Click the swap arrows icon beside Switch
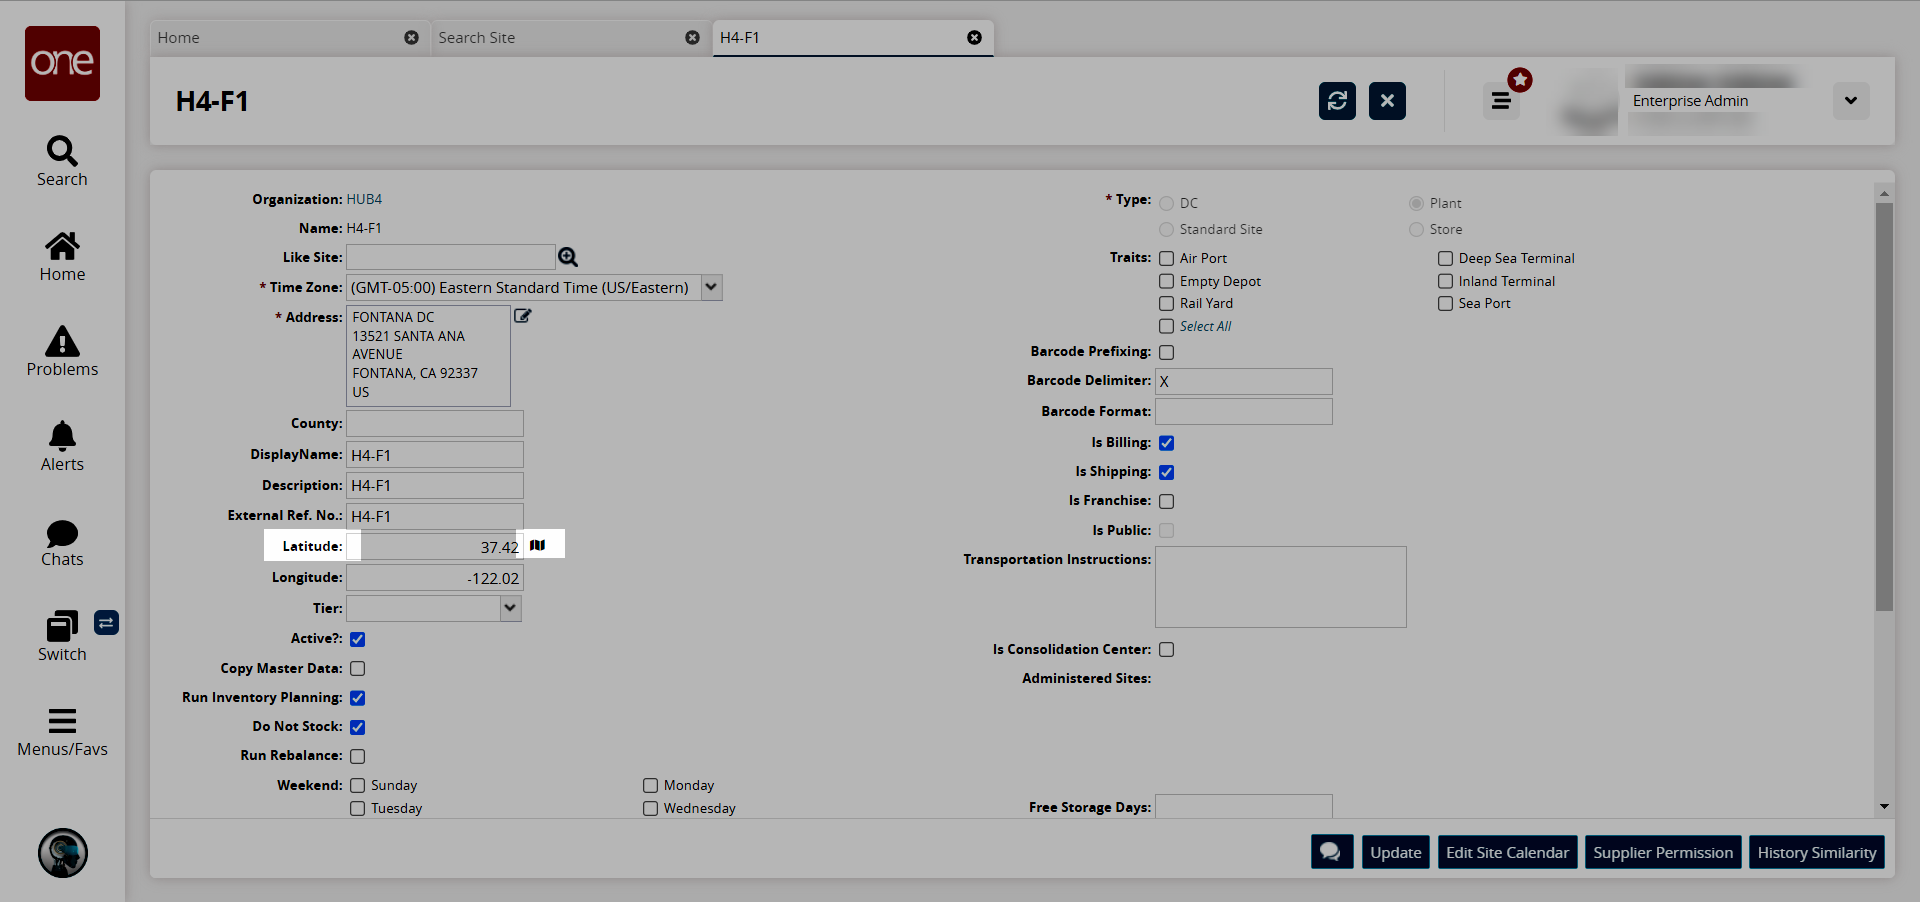Viewport: 1920px width, 902px height. coord(106,623)
